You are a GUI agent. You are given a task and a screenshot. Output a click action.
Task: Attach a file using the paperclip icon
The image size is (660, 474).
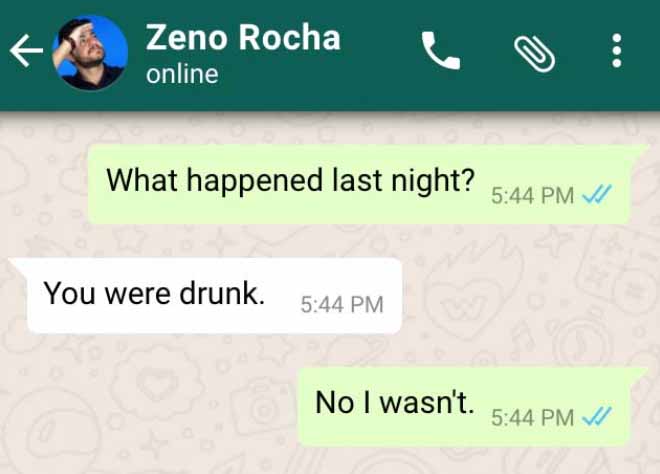coord(534,53)
